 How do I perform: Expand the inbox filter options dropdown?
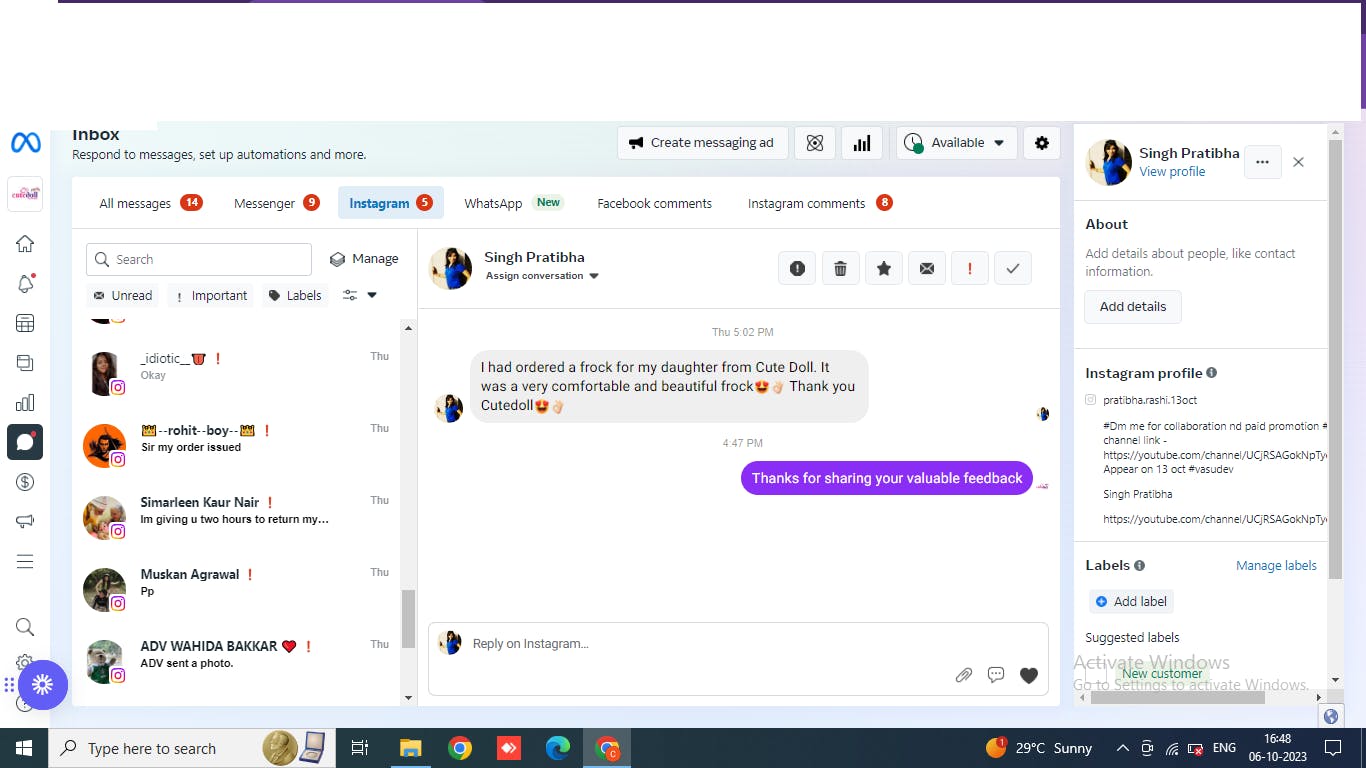[360, 296]
